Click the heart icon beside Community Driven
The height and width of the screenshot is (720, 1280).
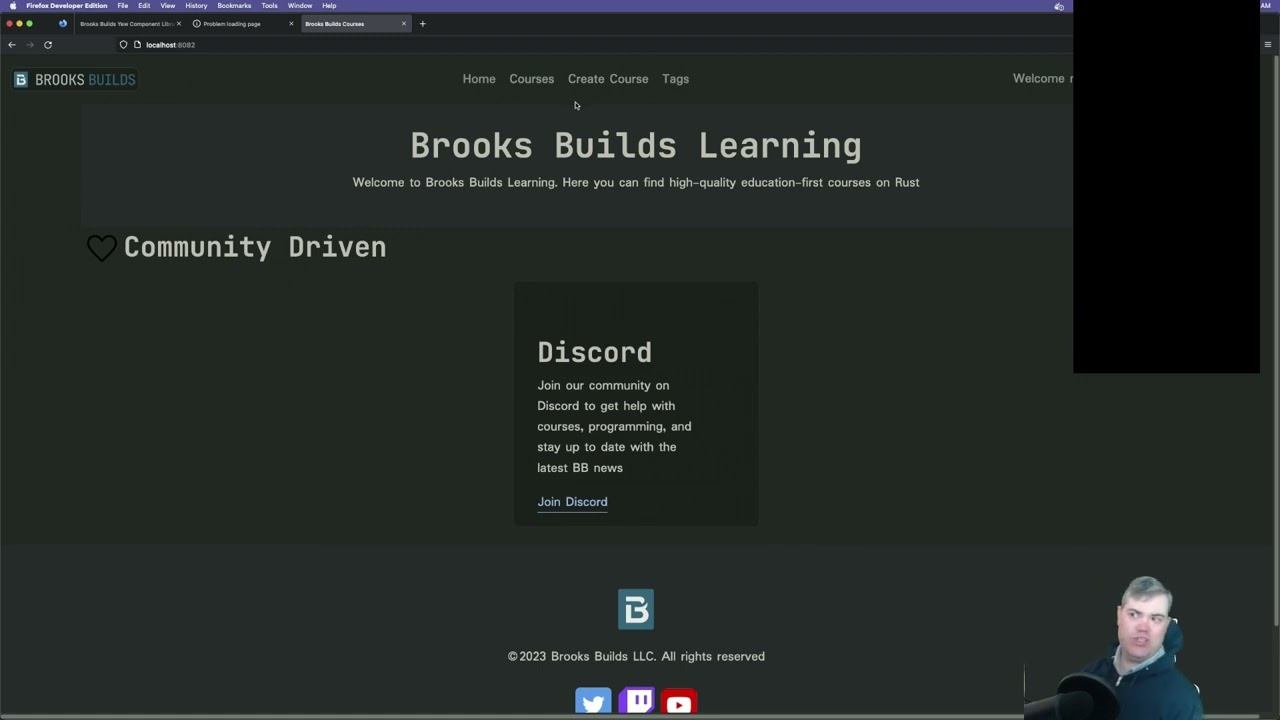(x=102, y=248)
